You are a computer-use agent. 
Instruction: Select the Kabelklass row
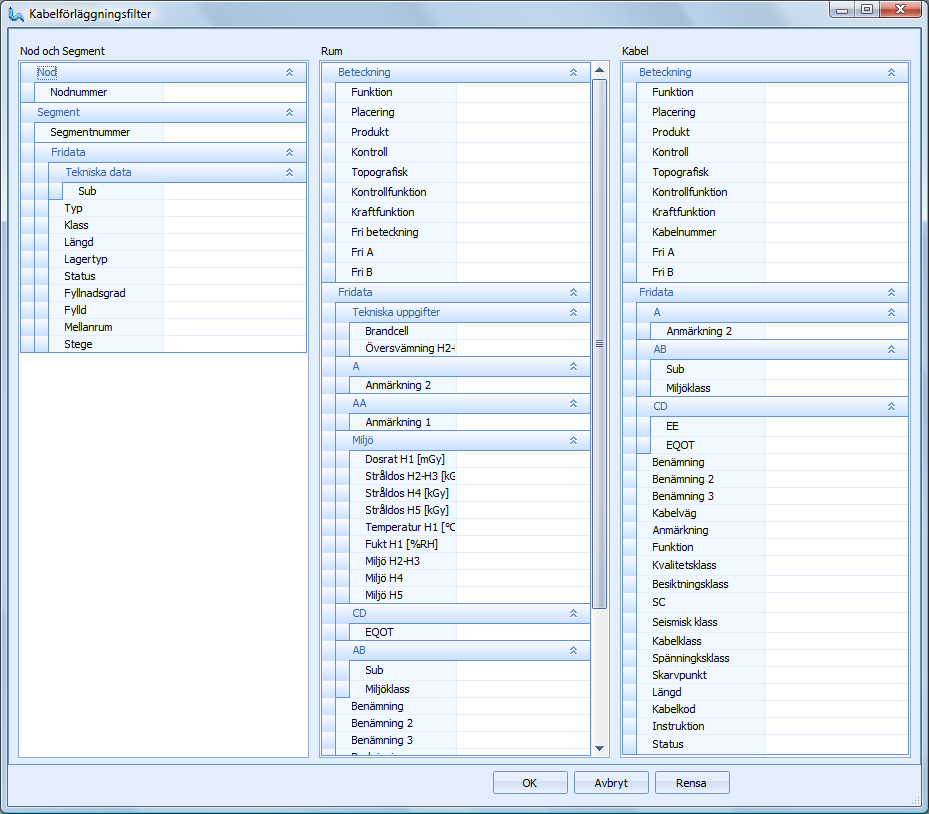(x=773, y=641)
